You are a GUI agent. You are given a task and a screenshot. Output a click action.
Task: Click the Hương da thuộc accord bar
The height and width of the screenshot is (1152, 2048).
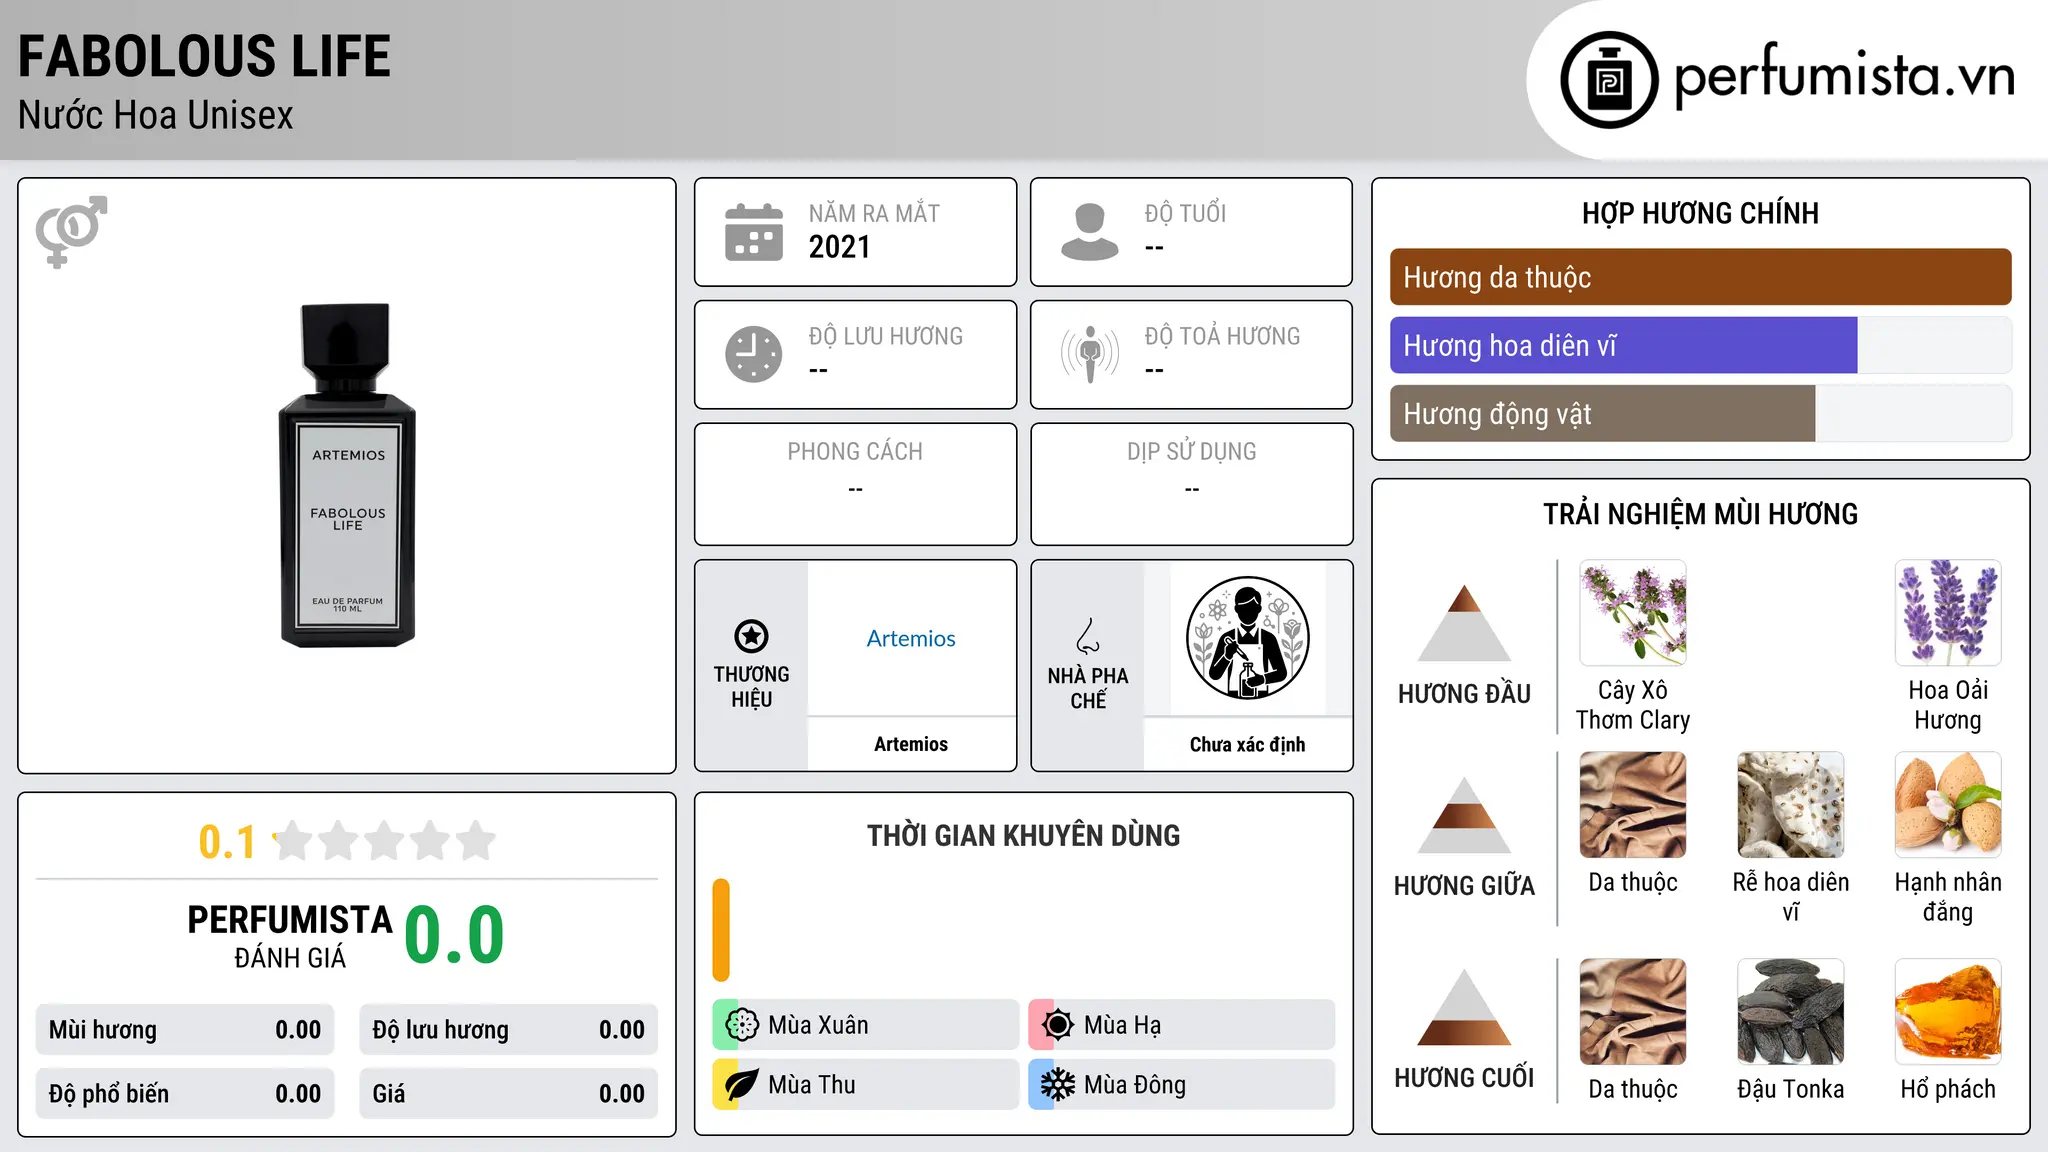[1700, 277]
